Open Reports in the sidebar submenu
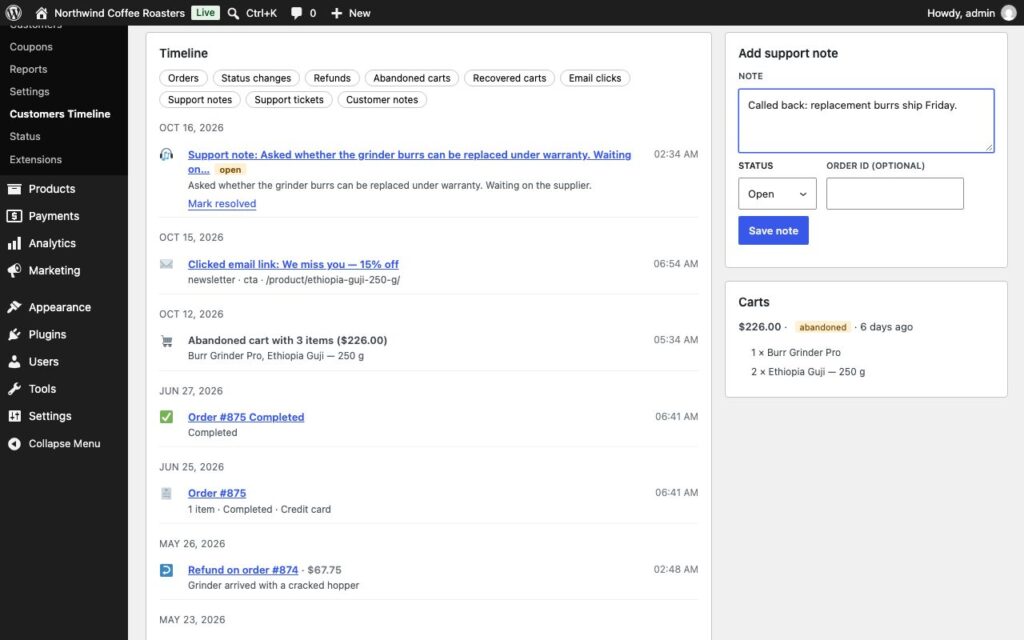The width and height of the screenshot is (1024, 640). pos(28,69)
